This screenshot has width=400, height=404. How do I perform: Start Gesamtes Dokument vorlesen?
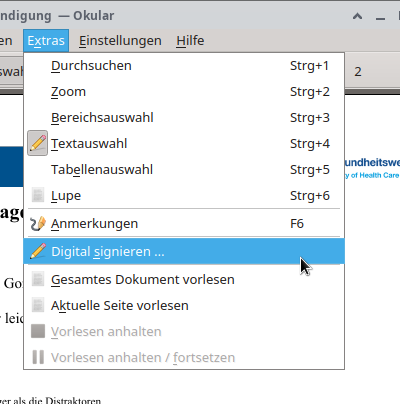(x=184, y=279)
